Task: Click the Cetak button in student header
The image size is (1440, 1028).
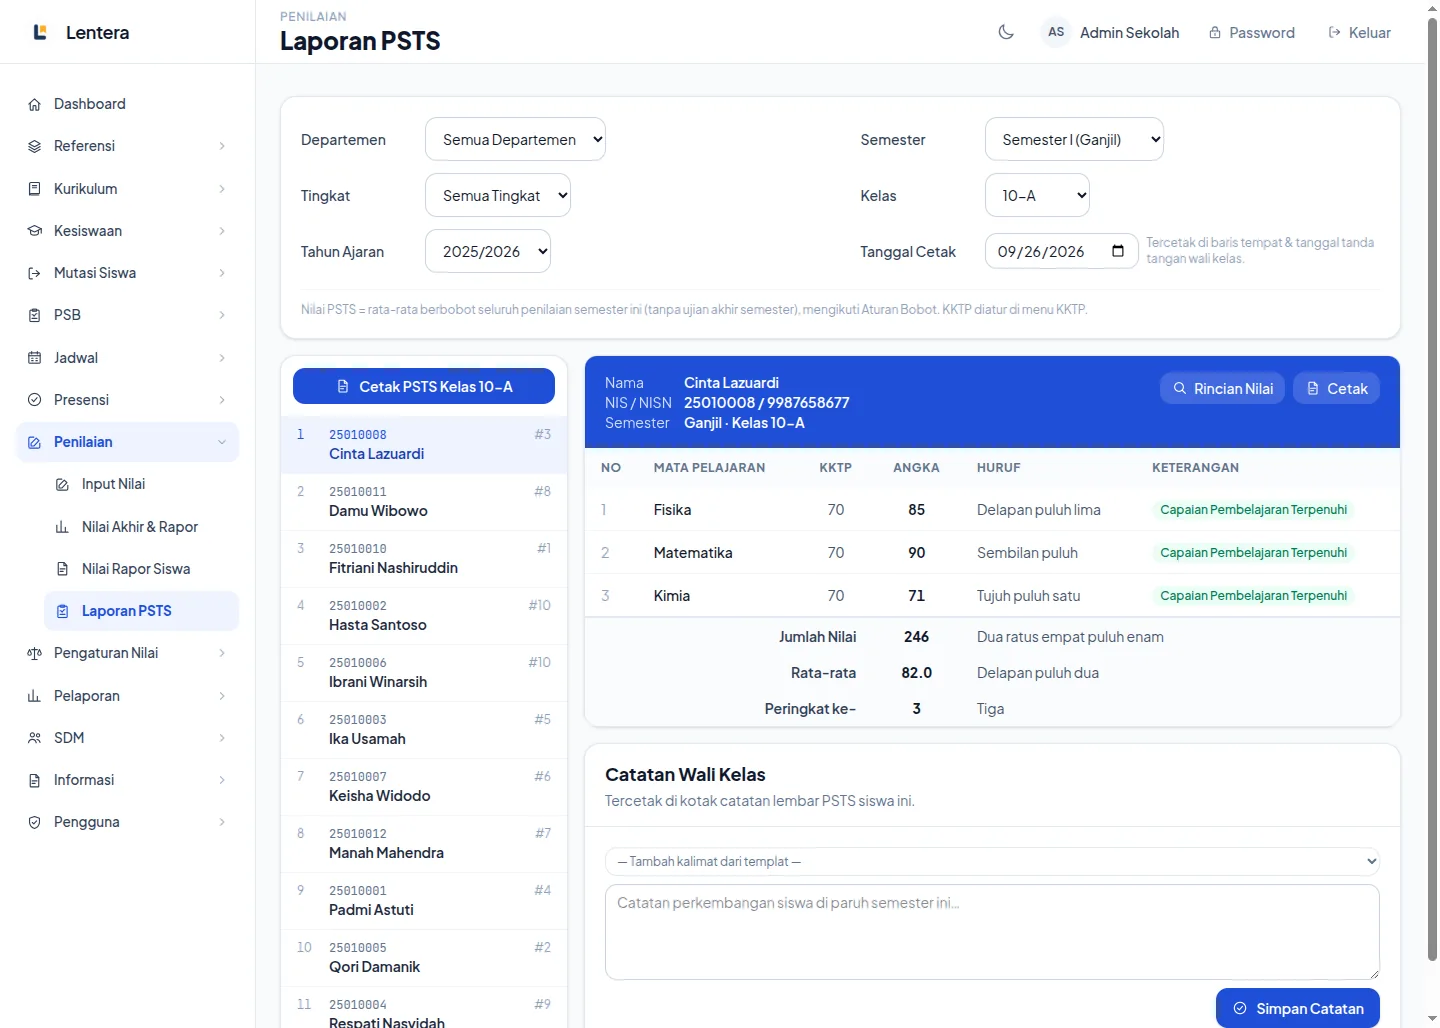Action: coord(1336,388)
